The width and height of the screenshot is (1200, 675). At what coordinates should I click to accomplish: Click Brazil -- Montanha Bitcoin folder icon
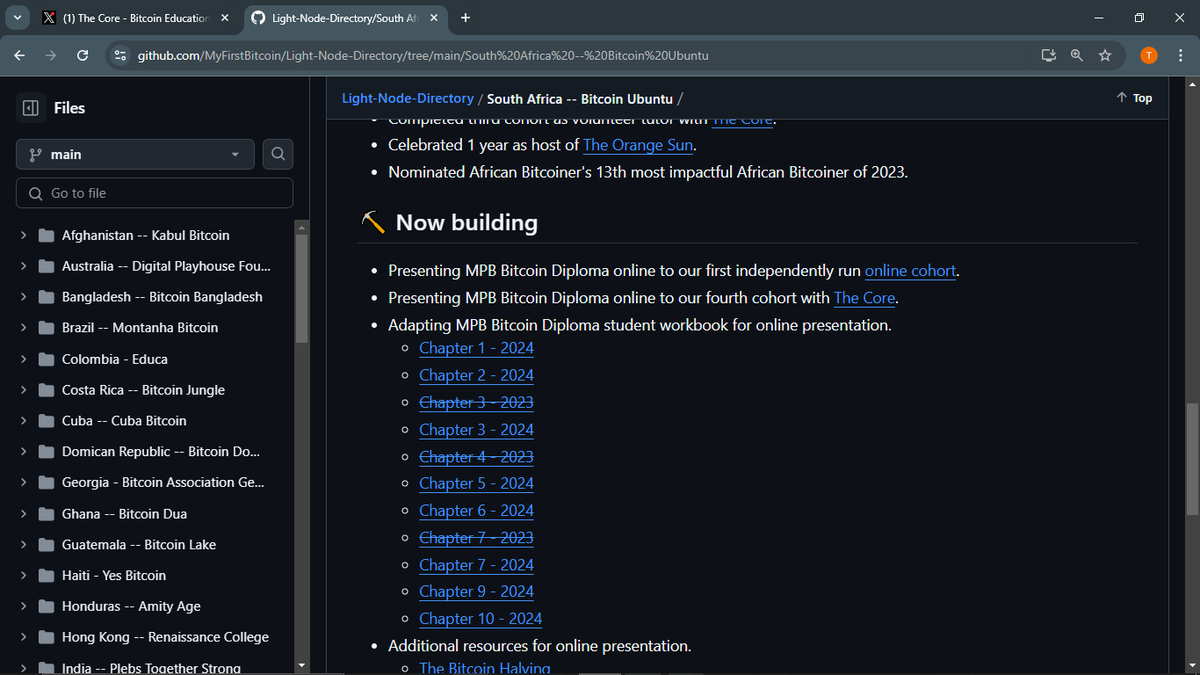point(46,328)
